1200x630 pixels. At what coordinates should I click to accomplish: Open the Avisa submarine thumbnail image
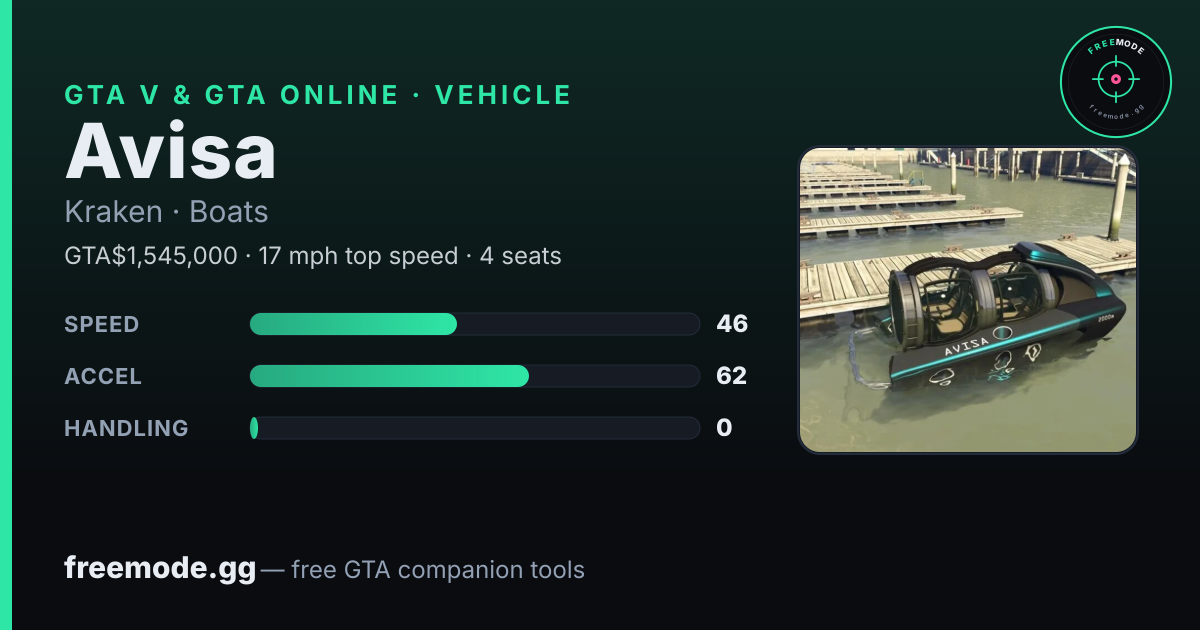(x=968, y=300)
